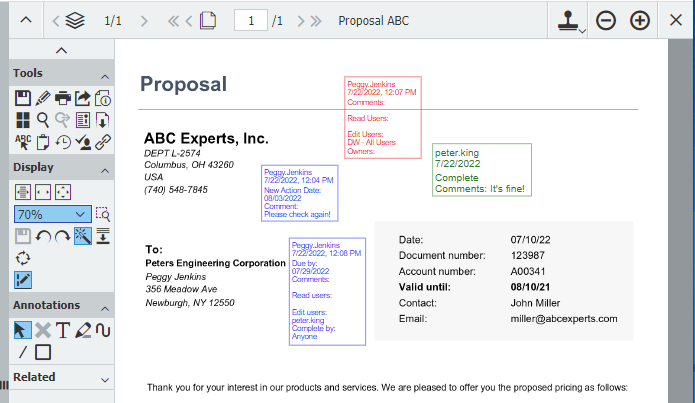
Task: Click the chain link icon in Tools
Action: click(x=103, y=141)
